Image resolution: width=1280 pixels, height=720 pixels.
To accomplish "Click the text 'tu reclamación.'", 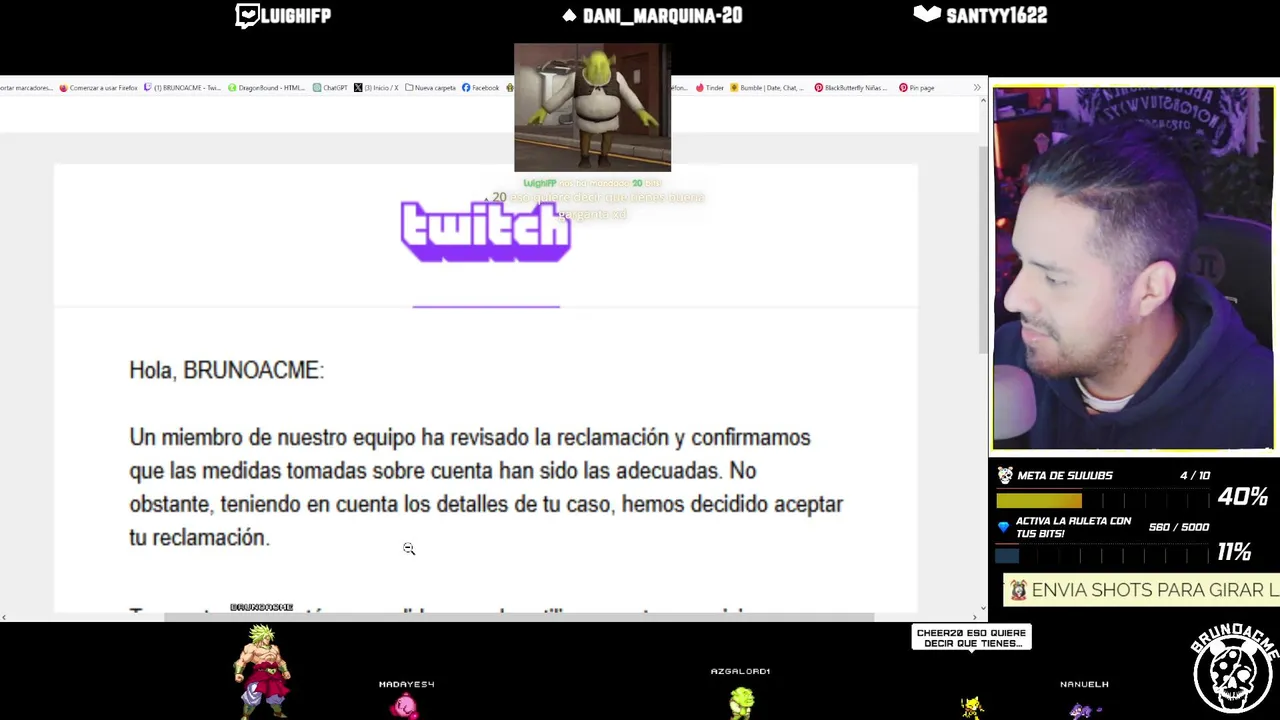I will [x=199, y=538].
